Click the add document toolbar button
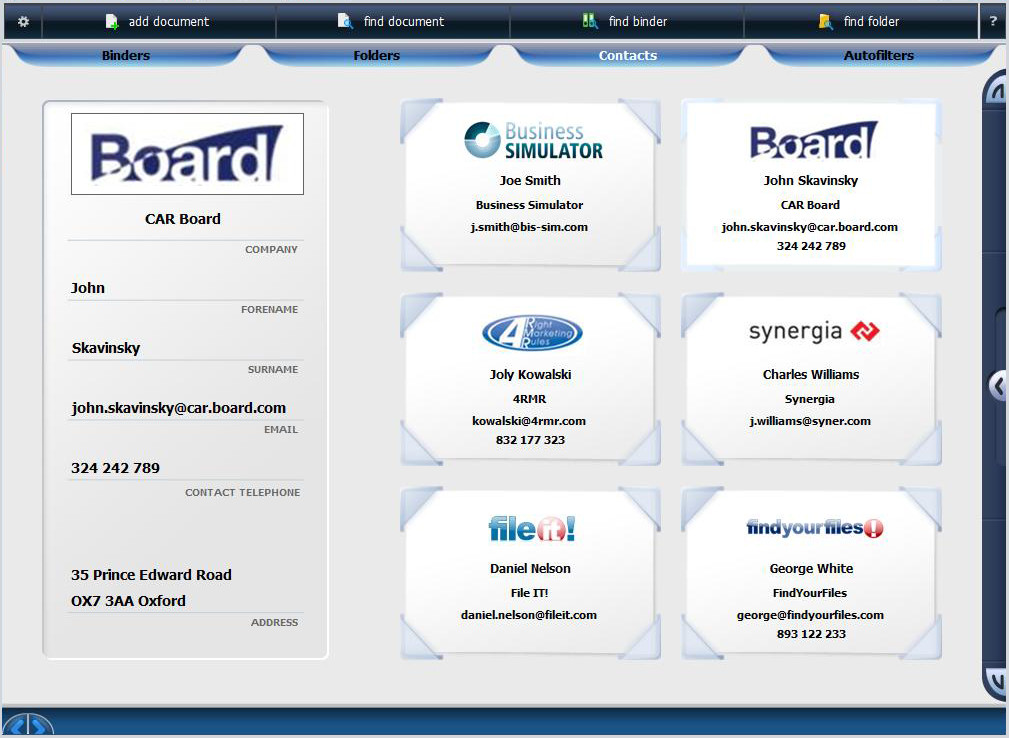The width and height of the screenshot is (1009, 738). point(158,21)
